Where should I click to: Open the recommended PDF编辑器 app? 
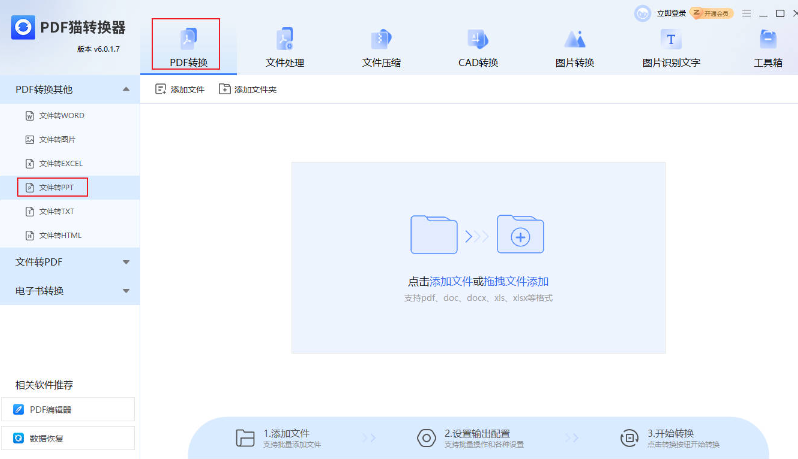tap(68, 409)
